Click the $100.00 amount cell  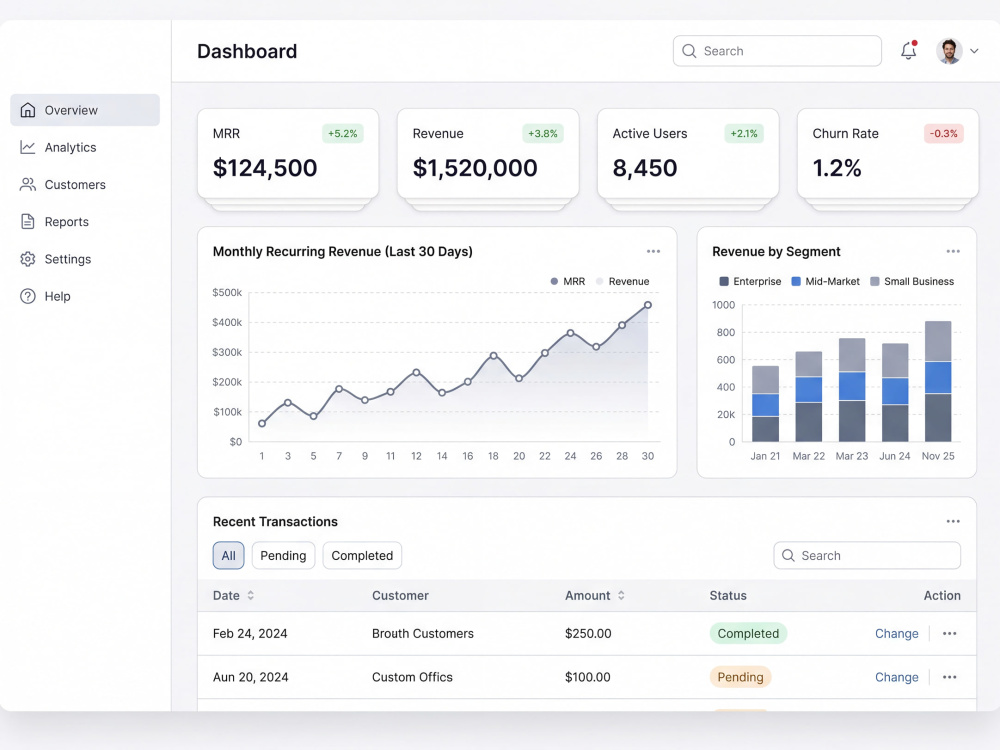(587, 677)
